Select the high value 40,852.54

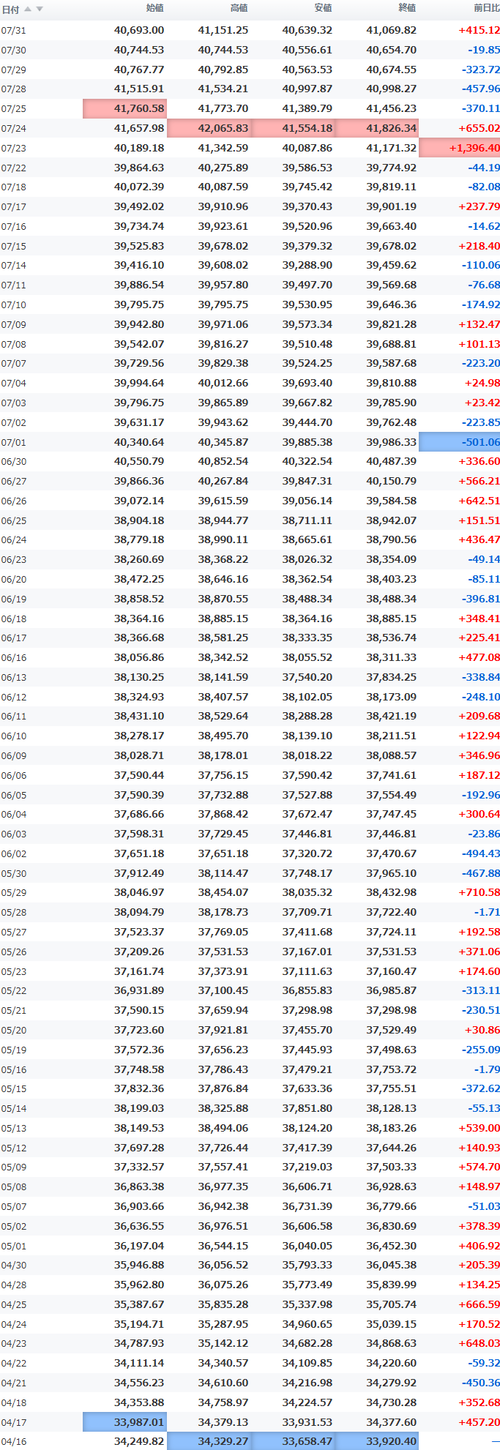click(x=223, y=461)
